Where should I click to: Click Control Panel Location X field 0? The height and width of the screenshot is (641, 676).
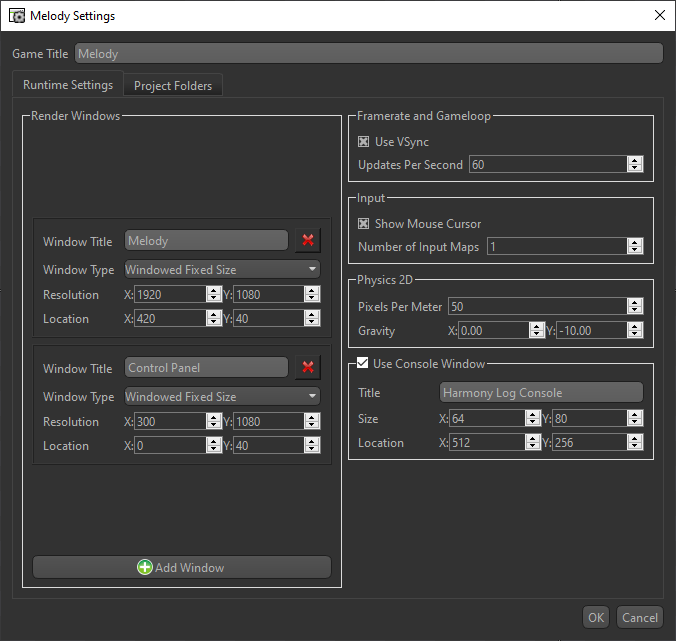170,445
